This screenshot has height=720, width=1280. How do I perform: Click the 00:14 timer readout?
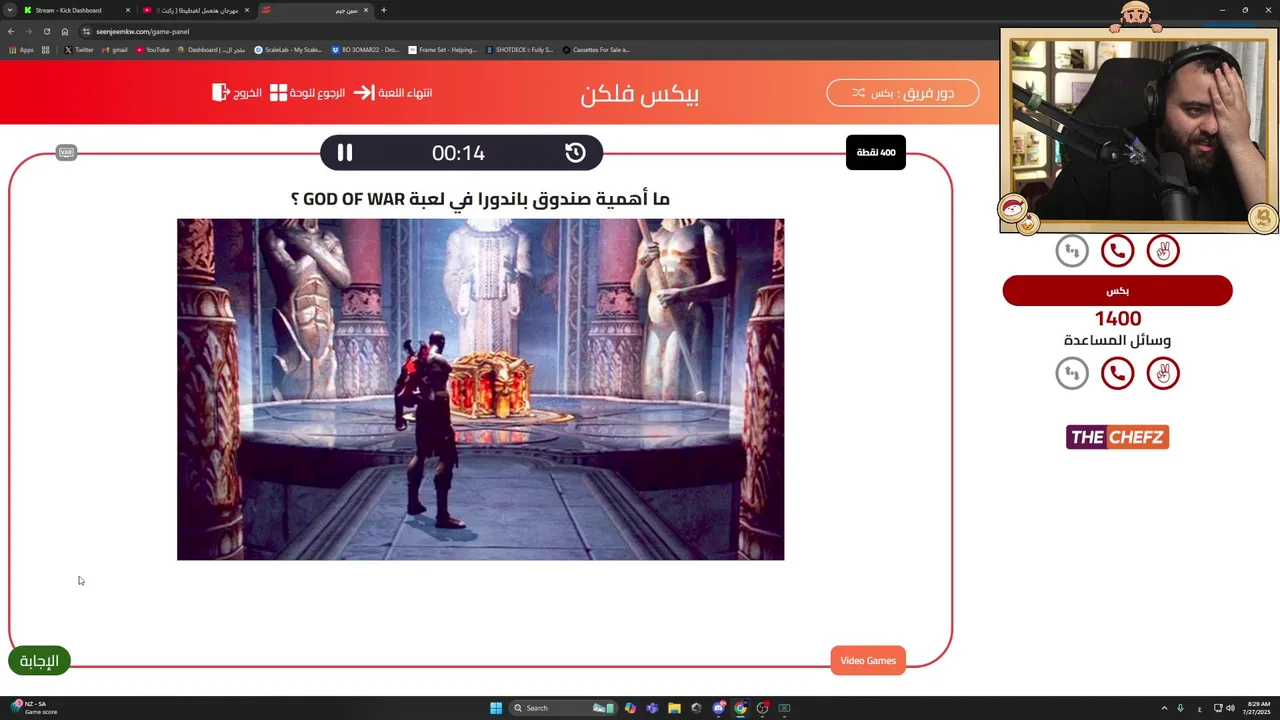[x=458, y=152]
